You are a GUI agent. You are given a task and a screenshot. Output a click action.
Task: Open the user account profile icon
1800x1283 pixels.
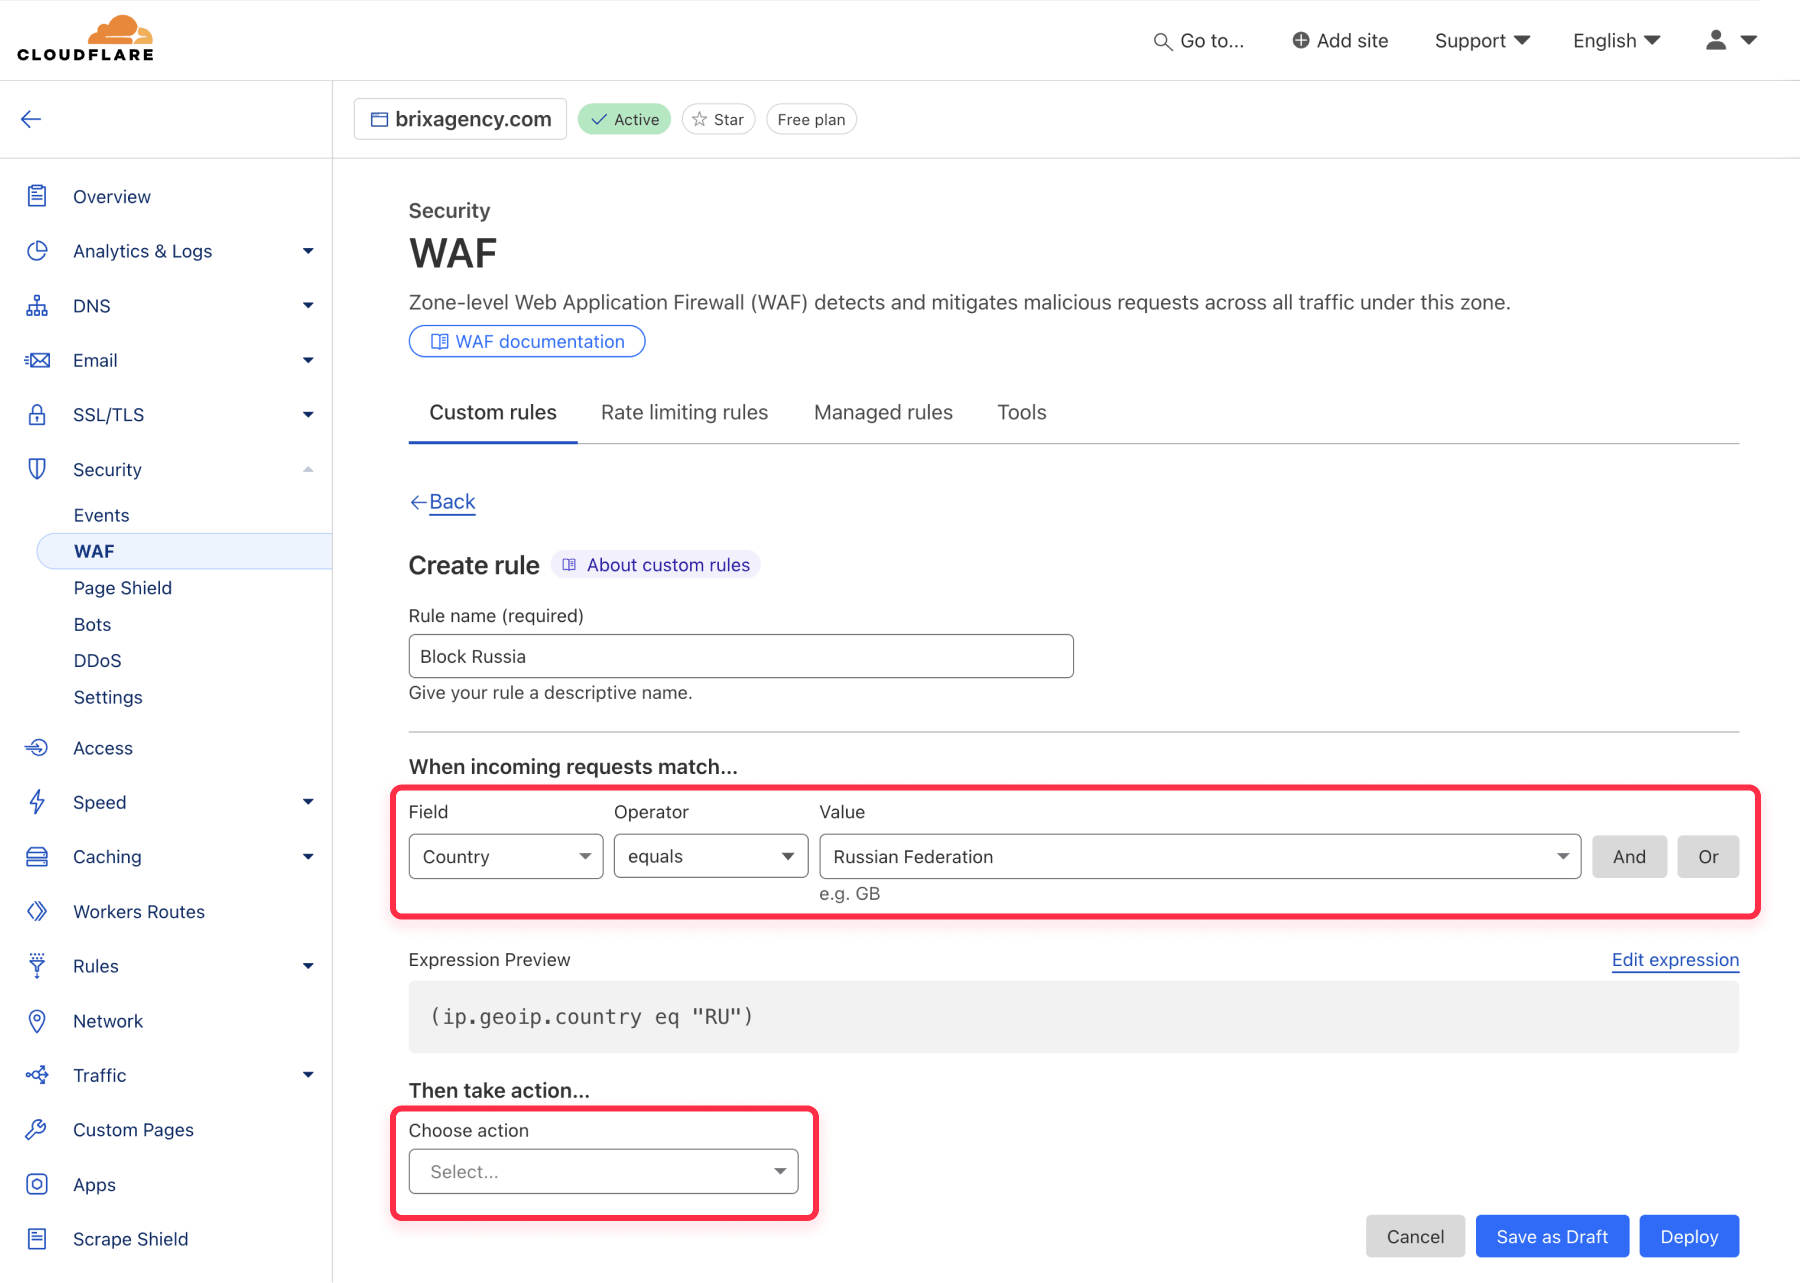1716,40
